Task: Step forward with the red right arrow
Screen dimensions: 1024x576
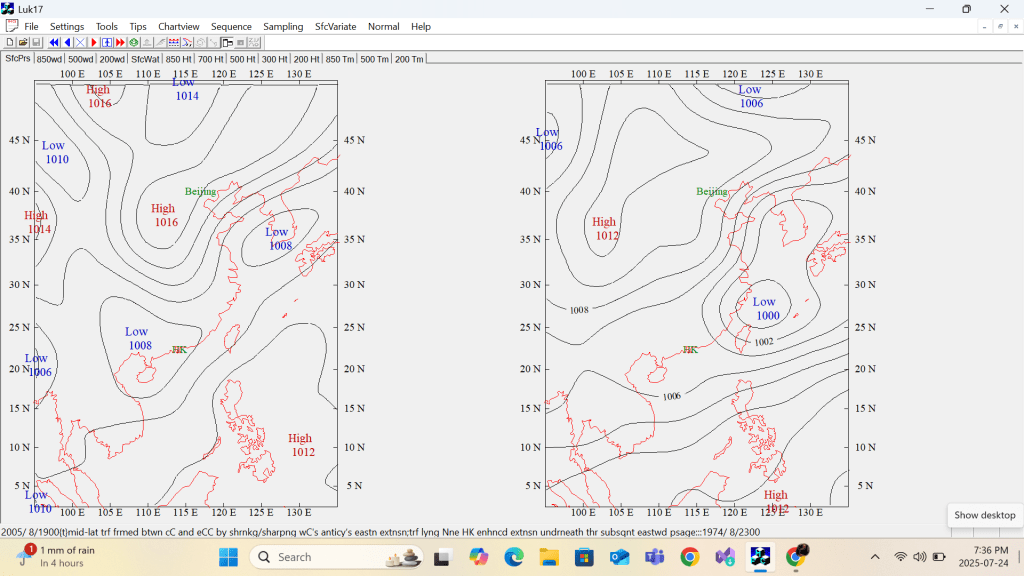Action: click(94, 43)
